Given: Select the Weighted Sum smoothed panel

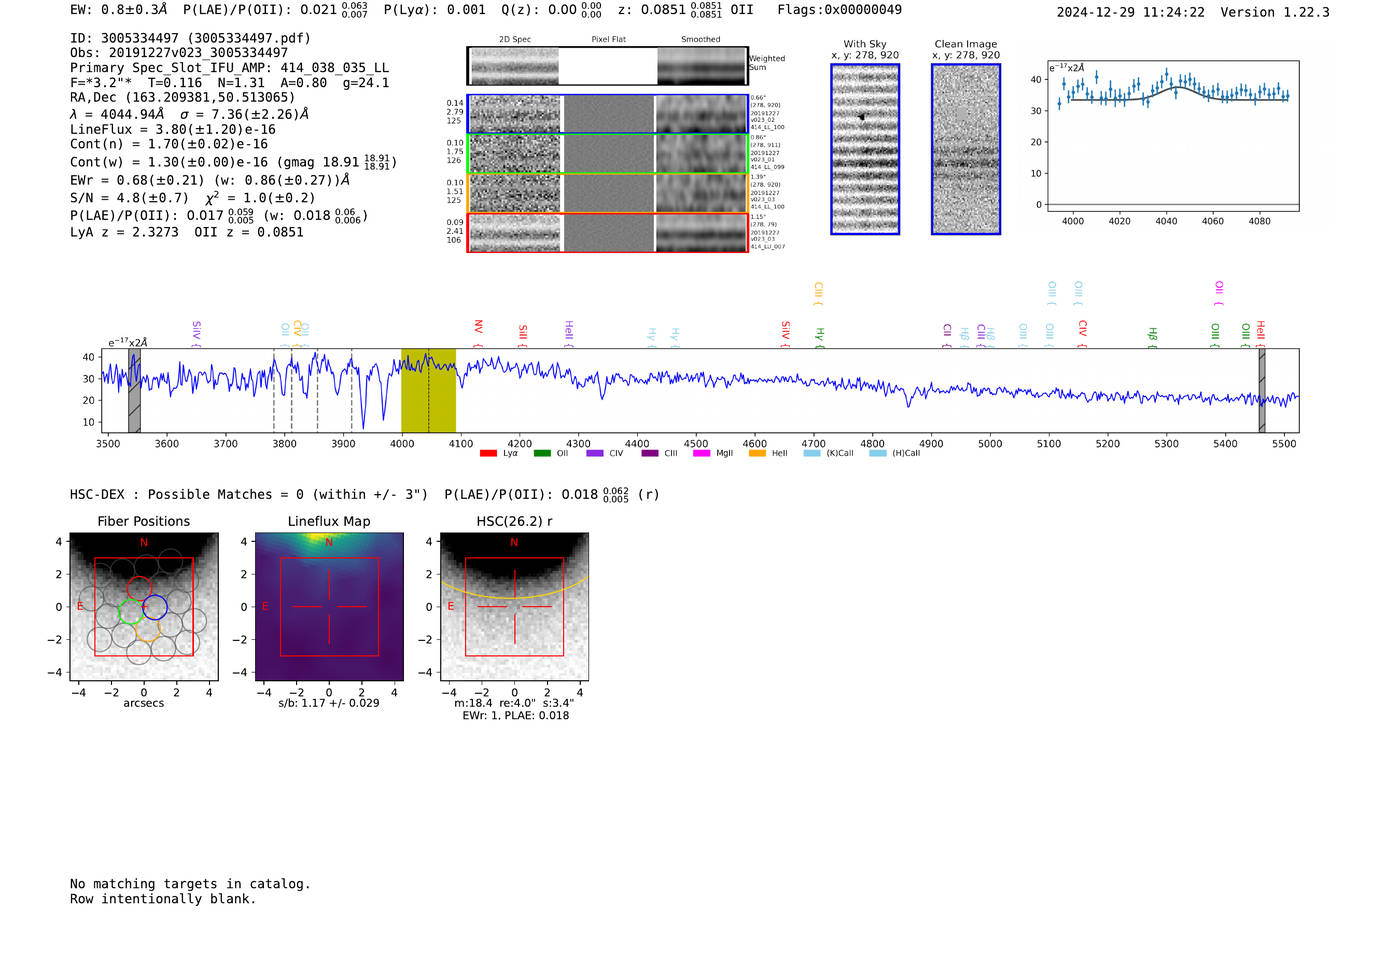Looking at the screenshot, I should tap(702, 66).
